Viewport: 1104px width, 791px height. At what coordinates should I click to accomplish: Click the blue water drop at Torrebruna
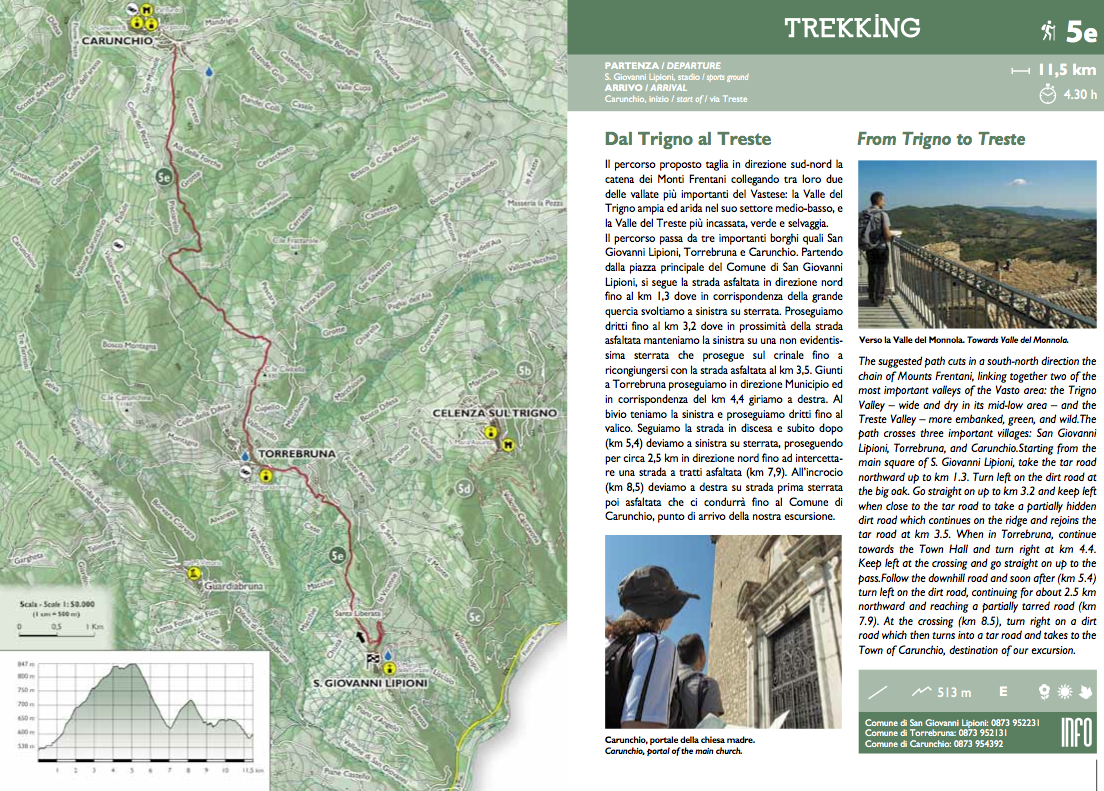(245, 457)
